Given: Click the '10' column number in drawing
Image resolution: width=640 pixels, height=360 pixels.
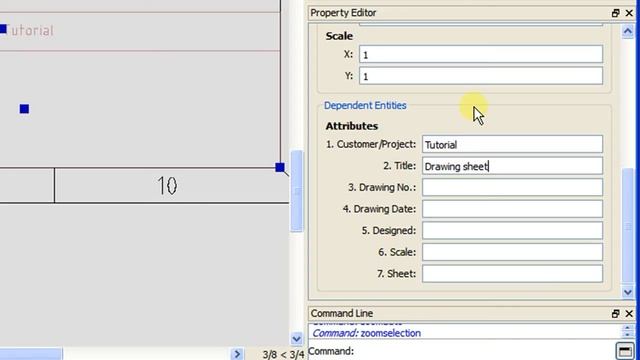Looking at the screenshot, I should 167,185.
